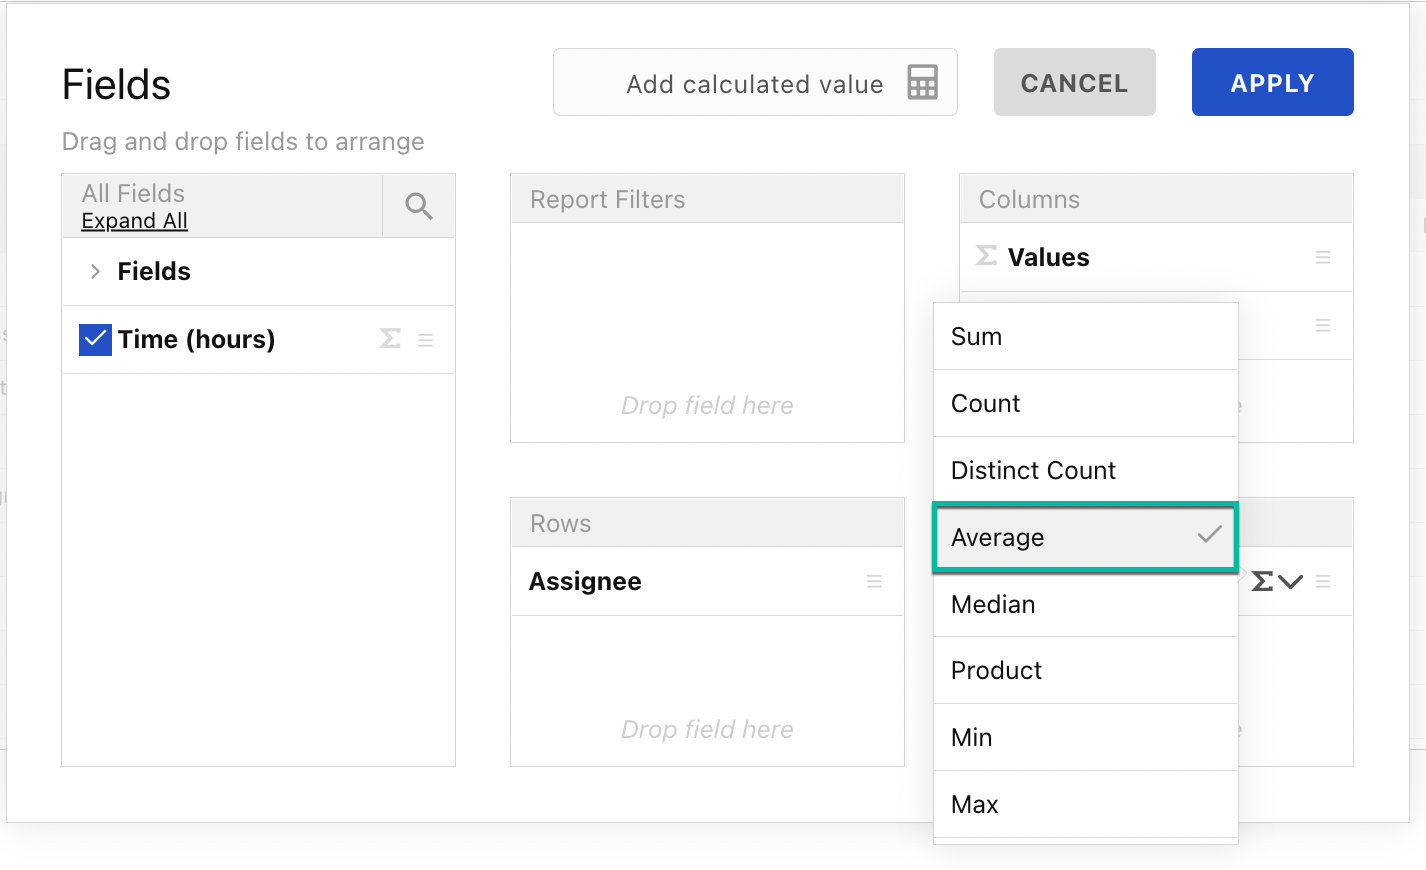Click the drag handle on the Assignee row
Image resolution: width=1426 pixels, height=870 pixels.
tap(873, 582)
